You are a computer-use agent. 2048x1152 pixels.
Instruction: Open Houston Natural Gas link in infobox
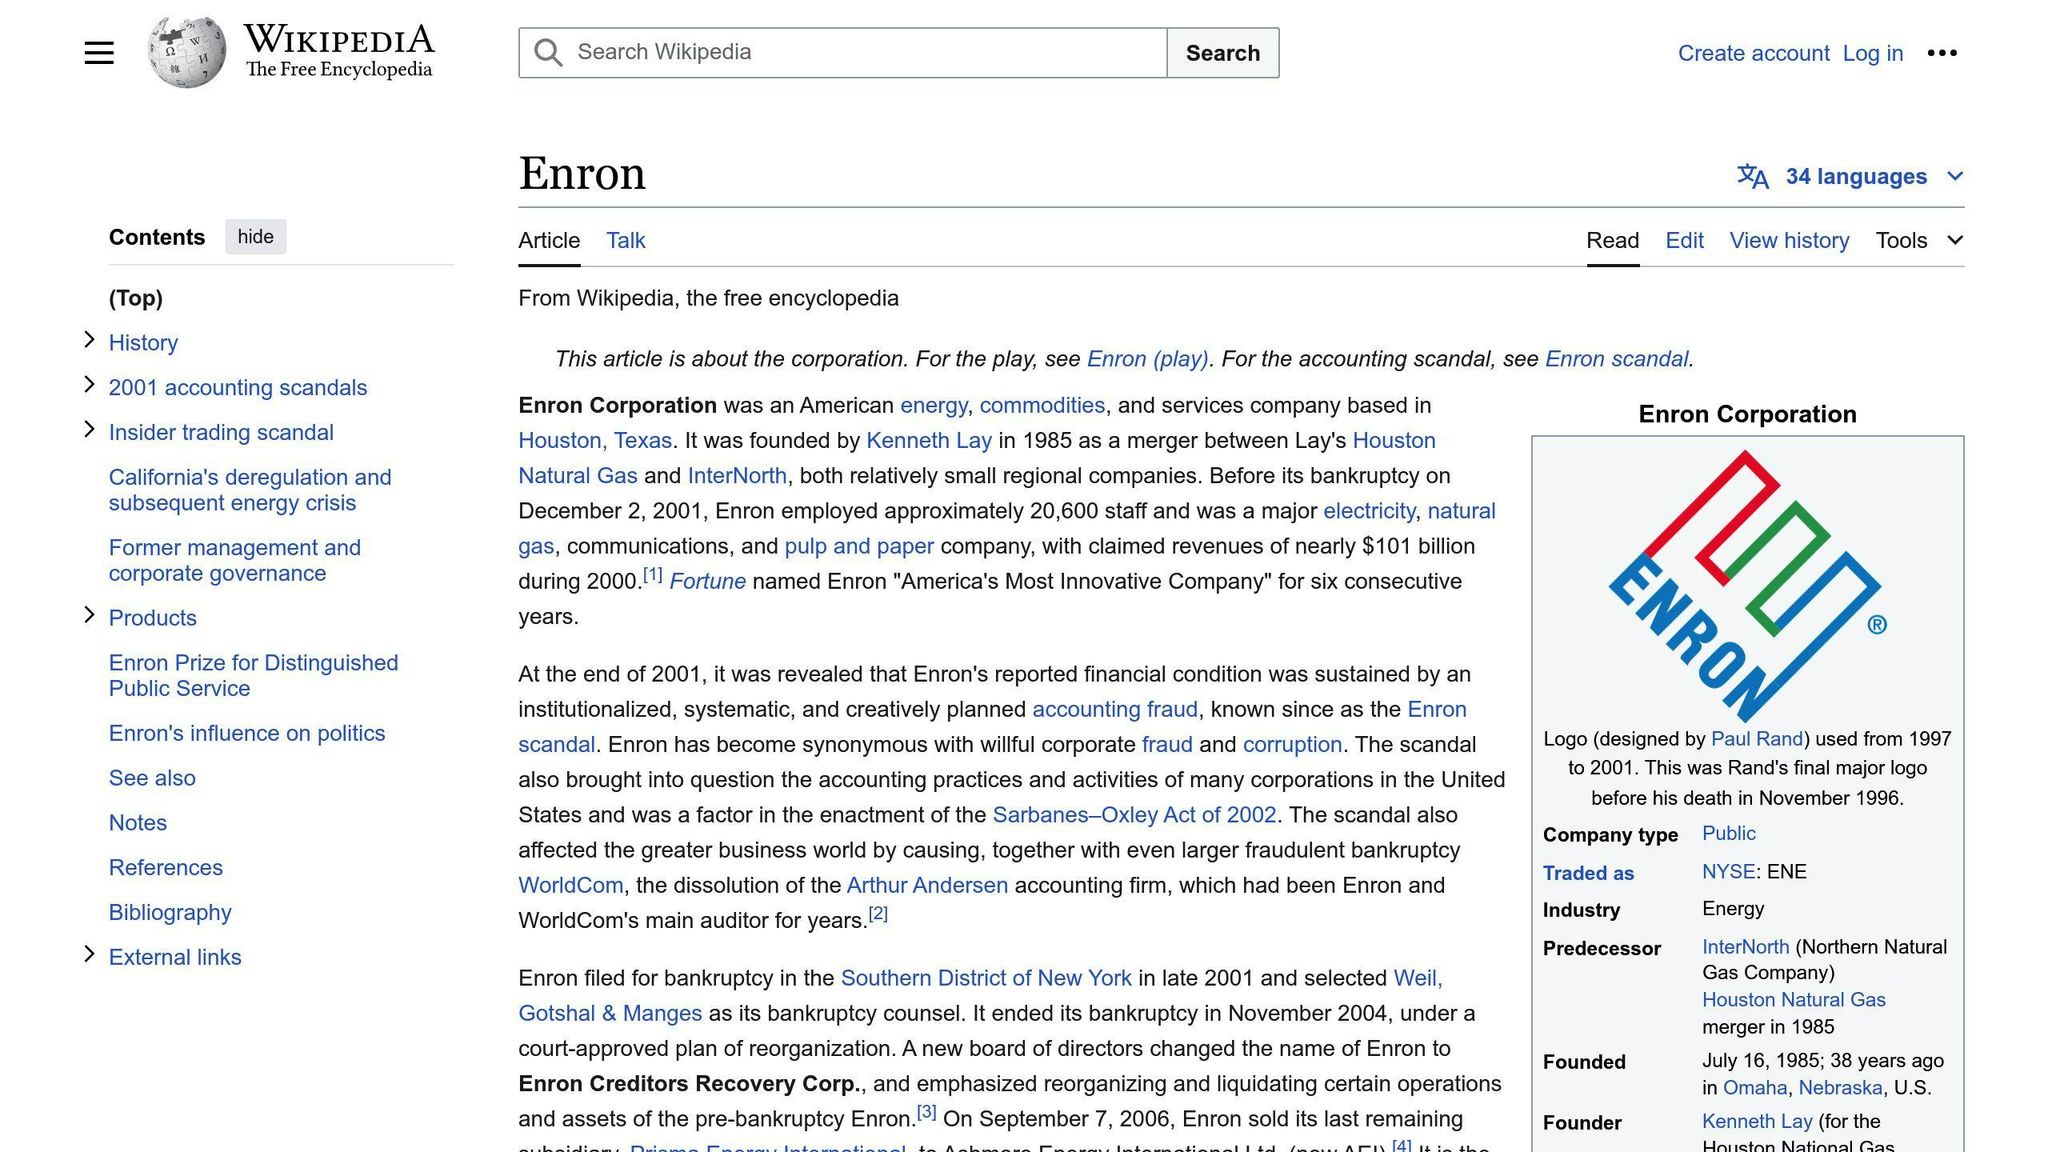pos(1793,1000)
